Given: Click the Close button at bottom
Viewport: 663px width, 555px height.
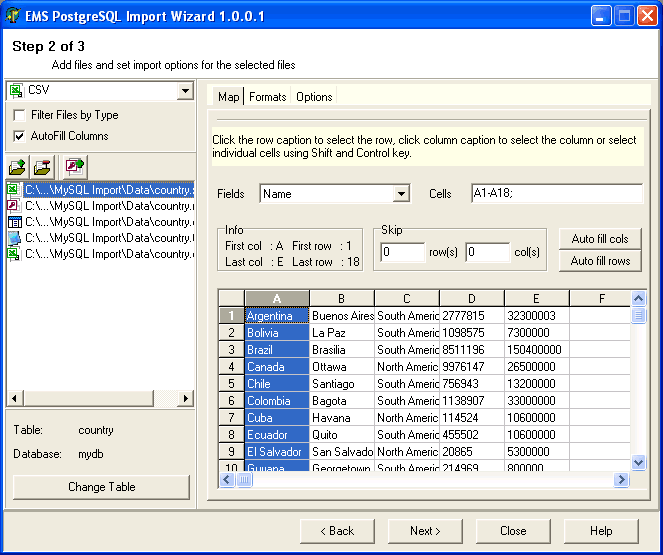Looking at the screenshot, I should pyautogui.click(x=513, y=531).
